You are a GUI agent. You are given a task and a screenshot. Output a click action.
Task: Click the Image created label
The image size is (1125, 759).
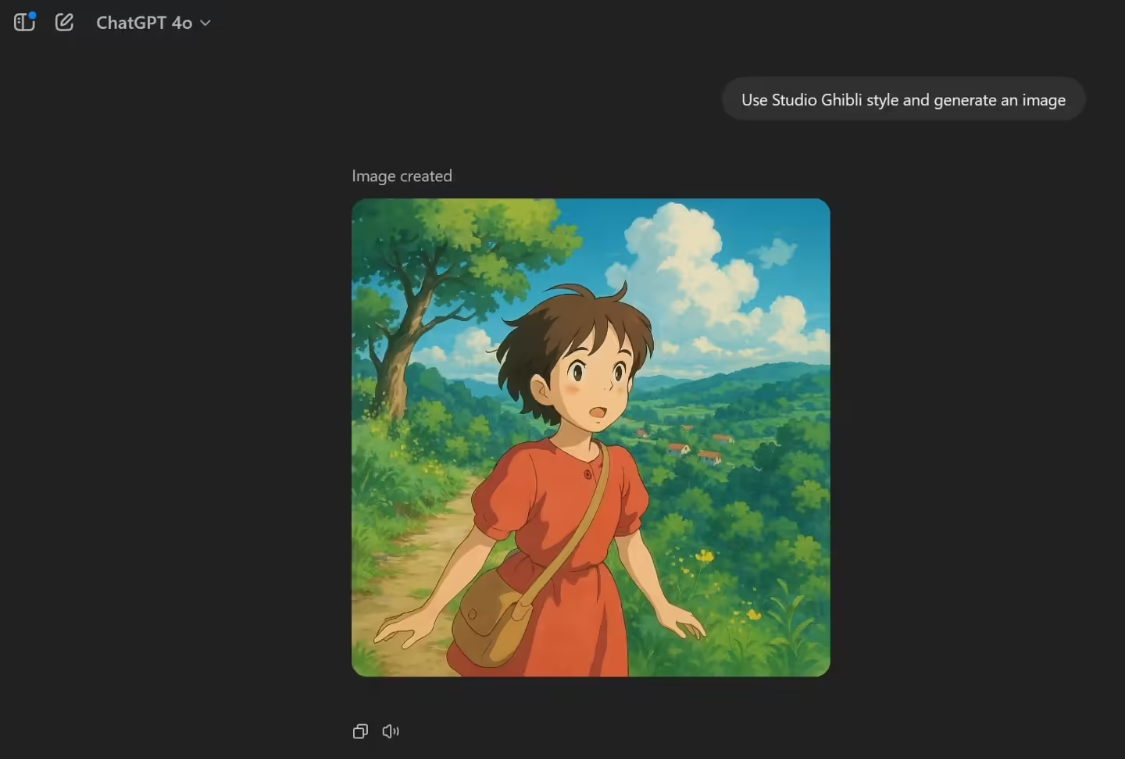401,176
